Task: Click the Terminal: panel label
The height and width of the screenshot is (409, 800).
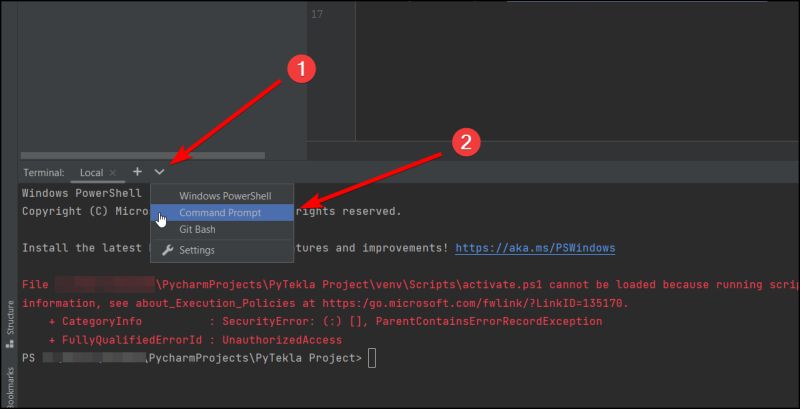Action: [x=44, y=173]
